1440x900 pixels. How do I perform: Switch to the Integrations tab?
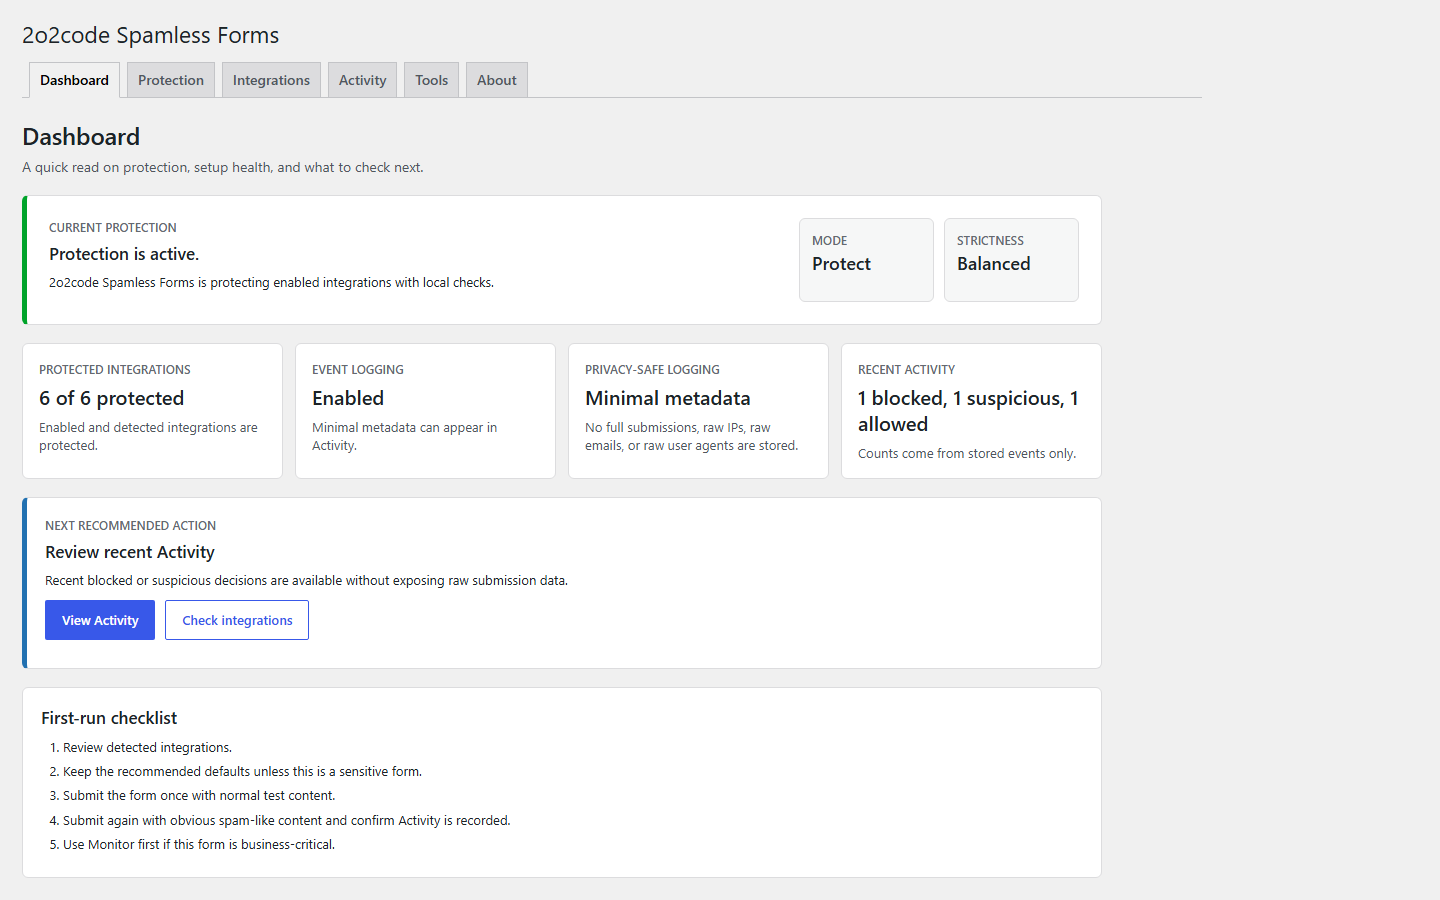click(271, 80)
